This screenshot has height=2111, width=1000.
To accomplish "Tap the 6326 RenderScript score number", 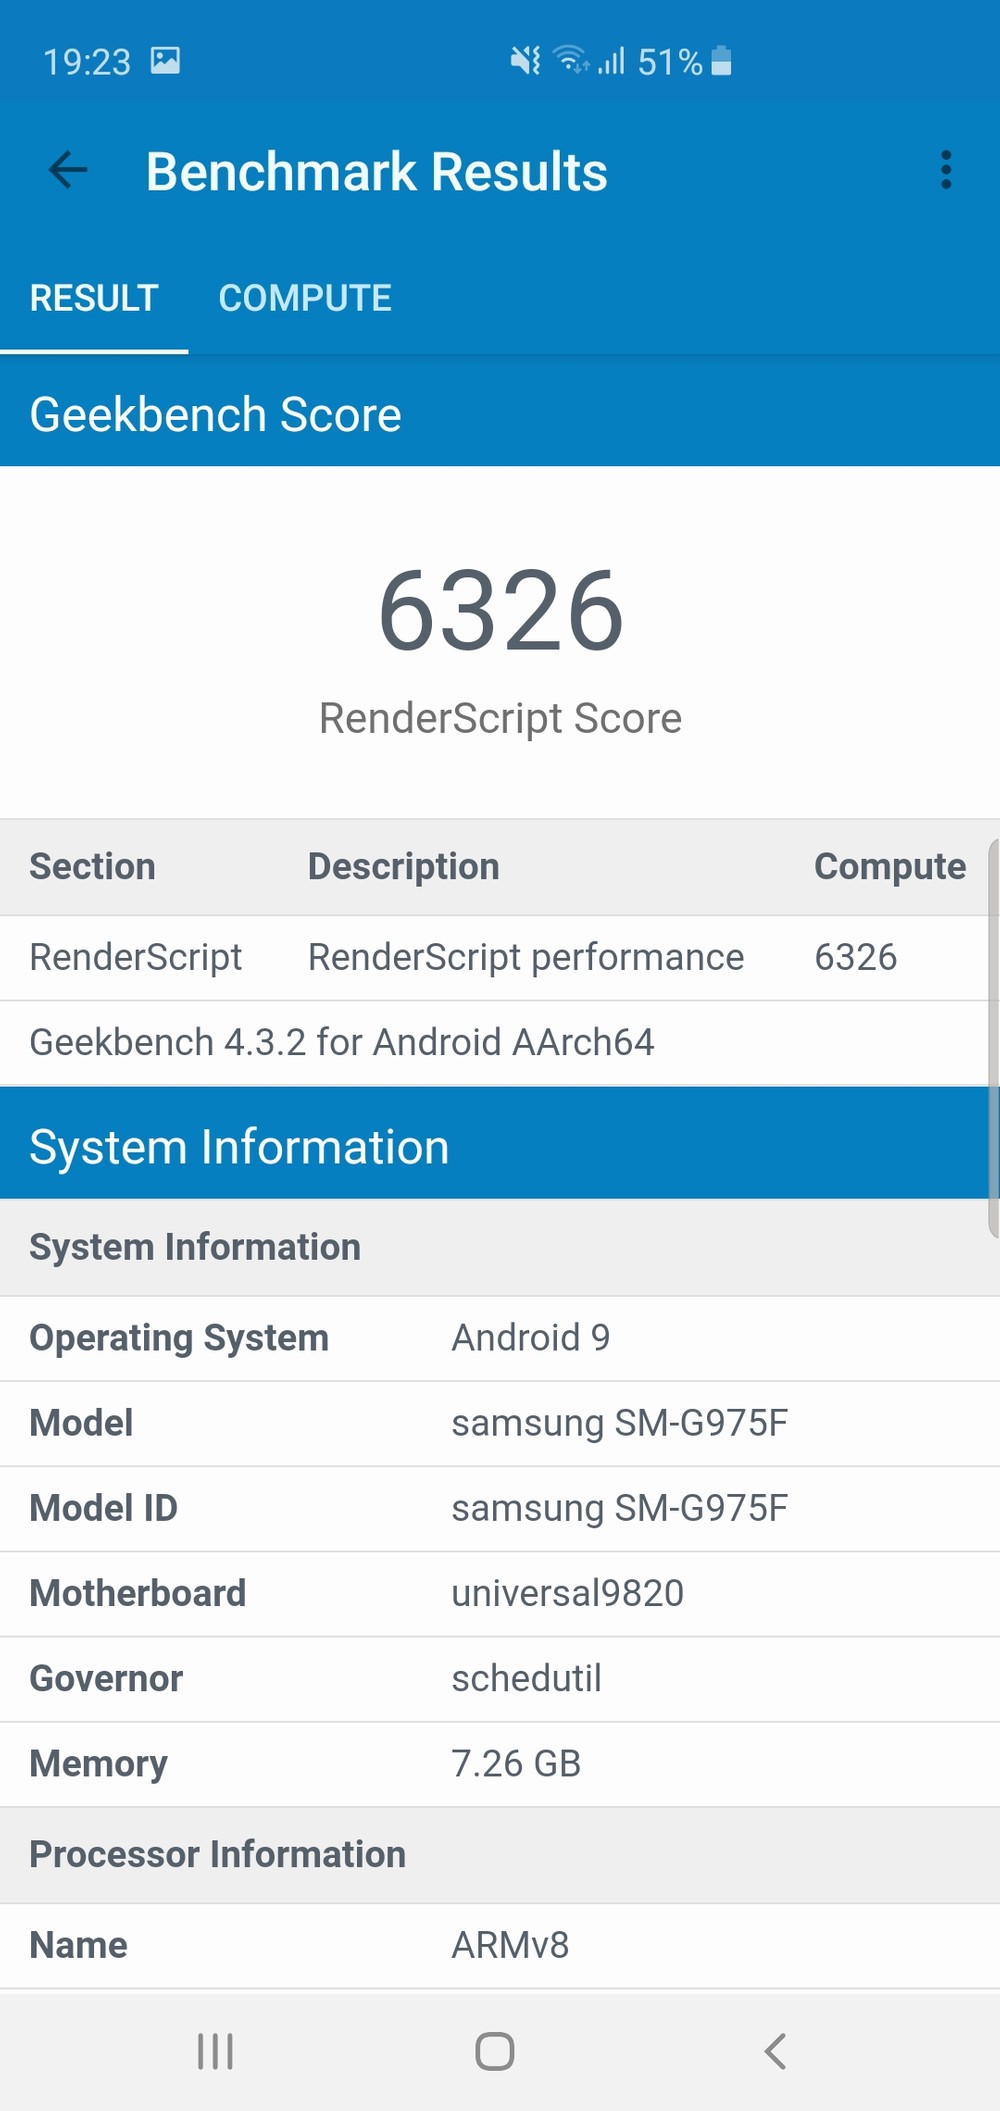I will [x=500, y=610].
